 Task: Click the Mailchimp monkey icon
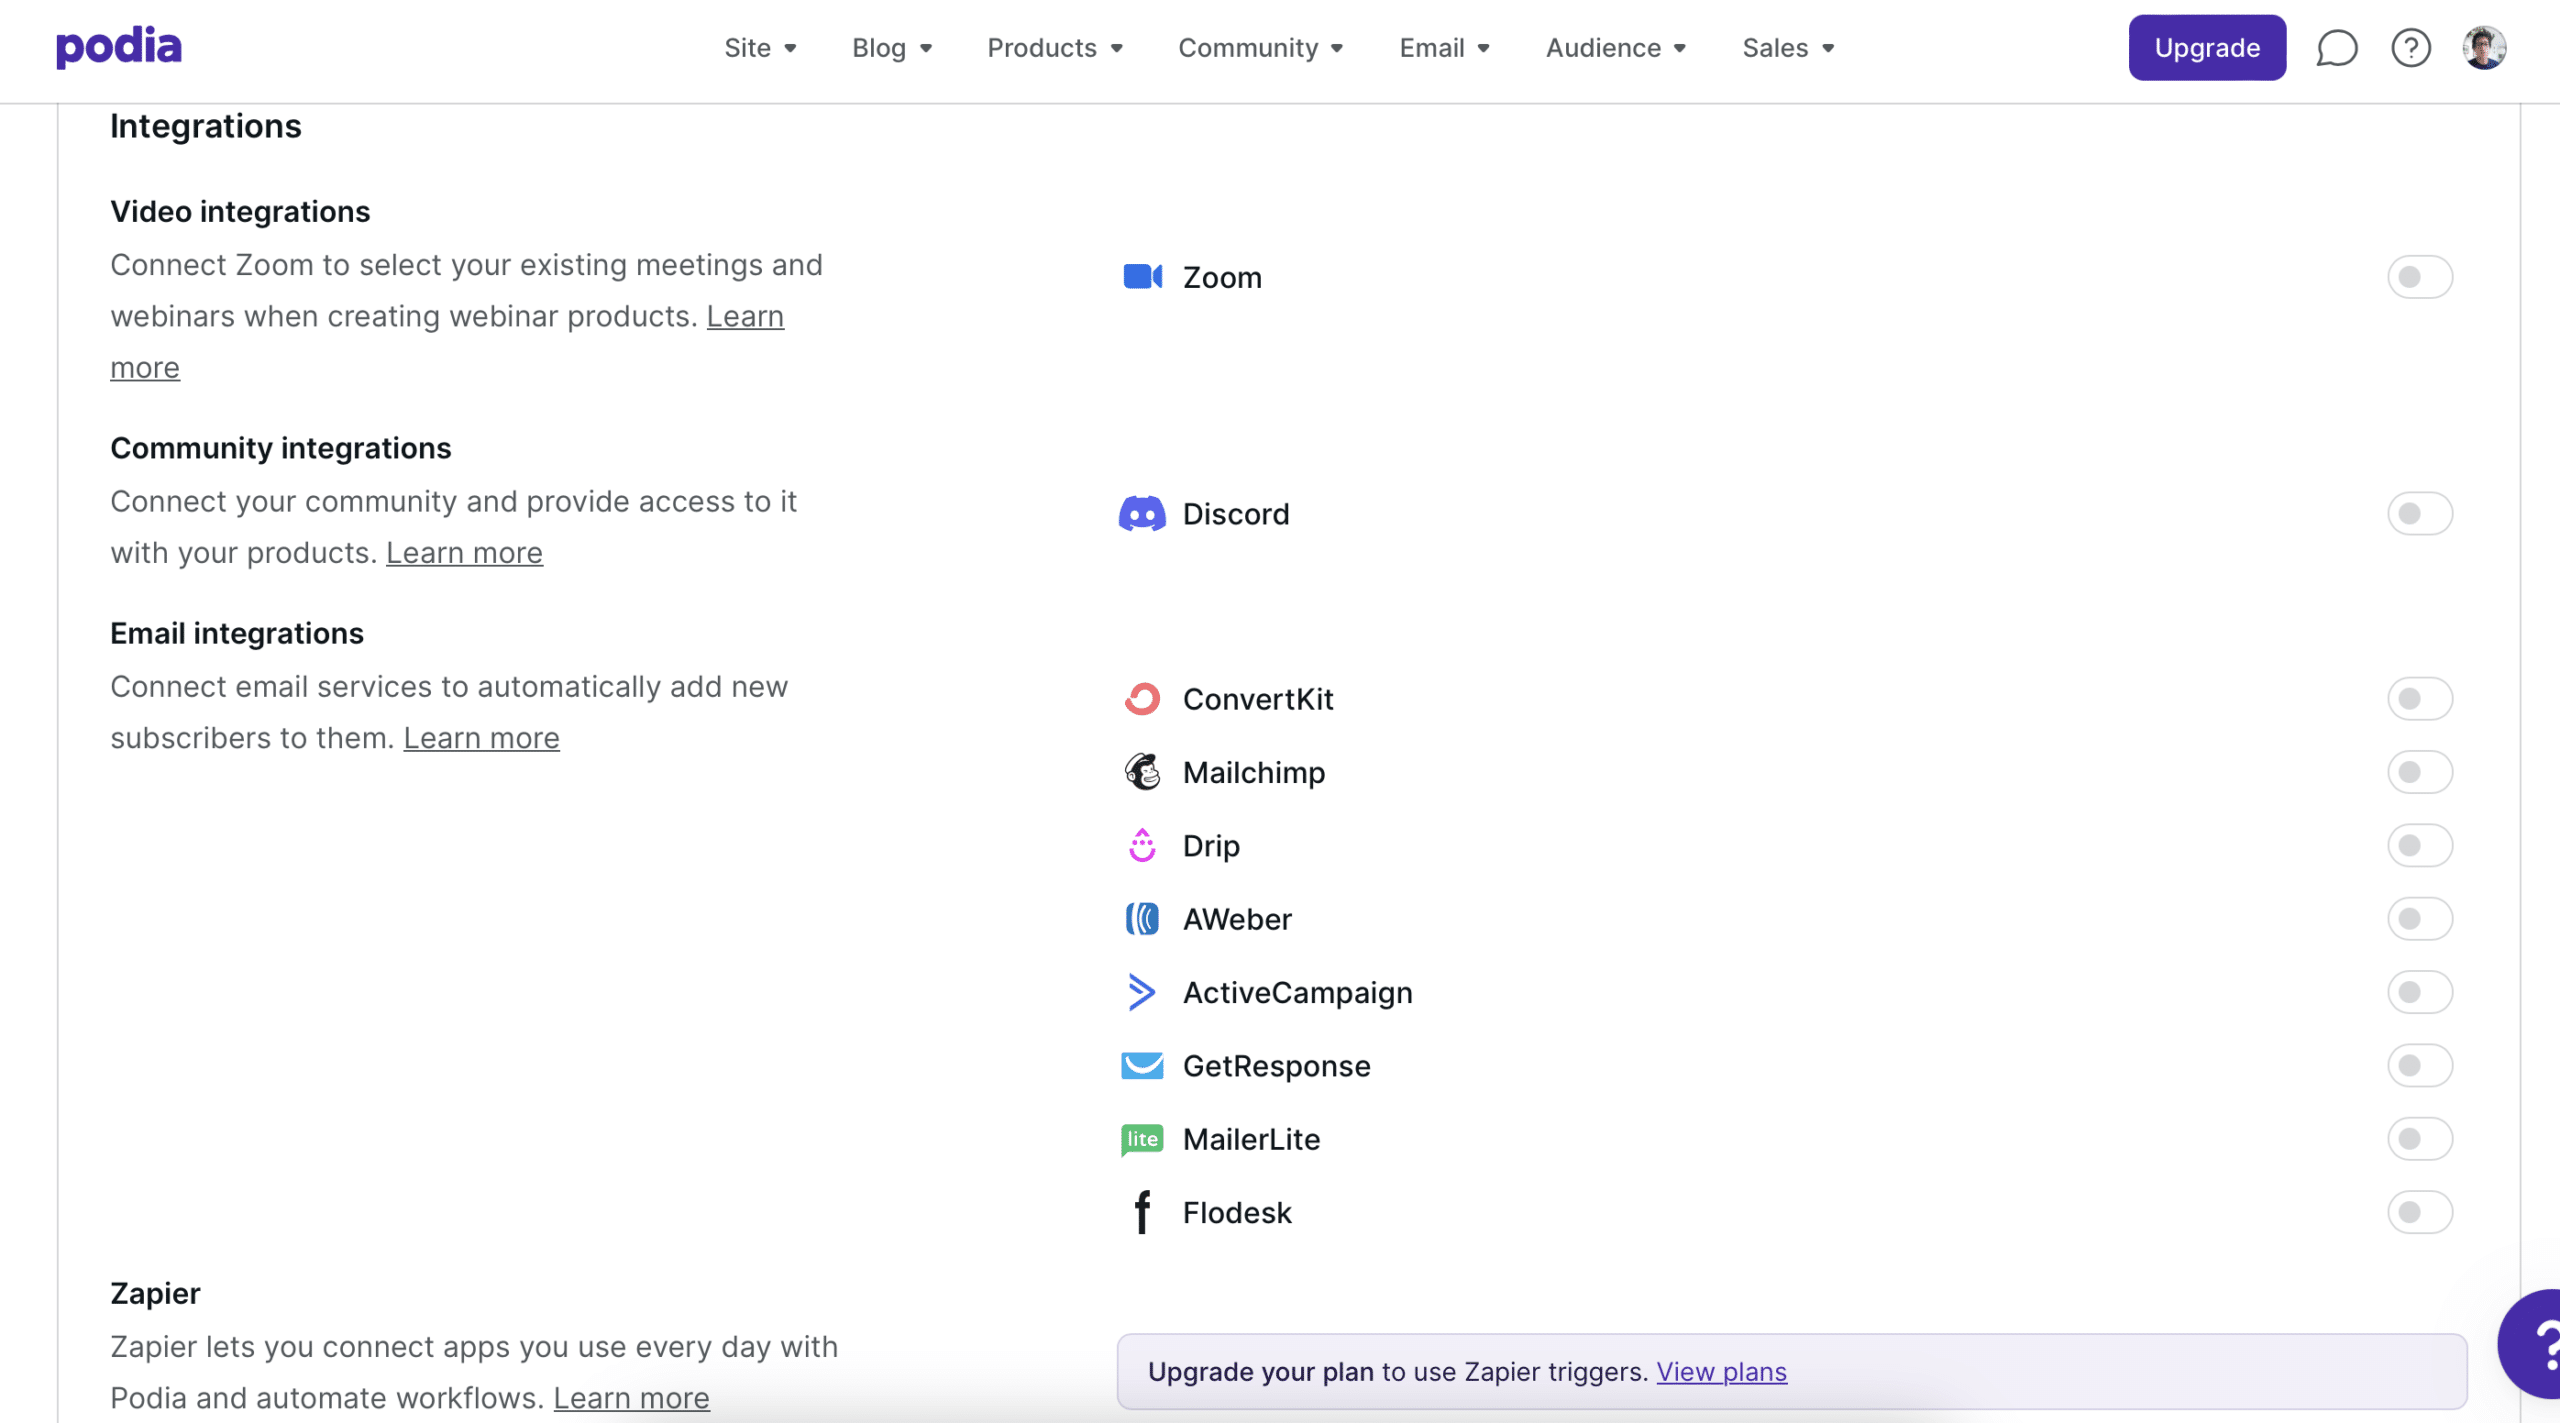tap(1142, 772)
